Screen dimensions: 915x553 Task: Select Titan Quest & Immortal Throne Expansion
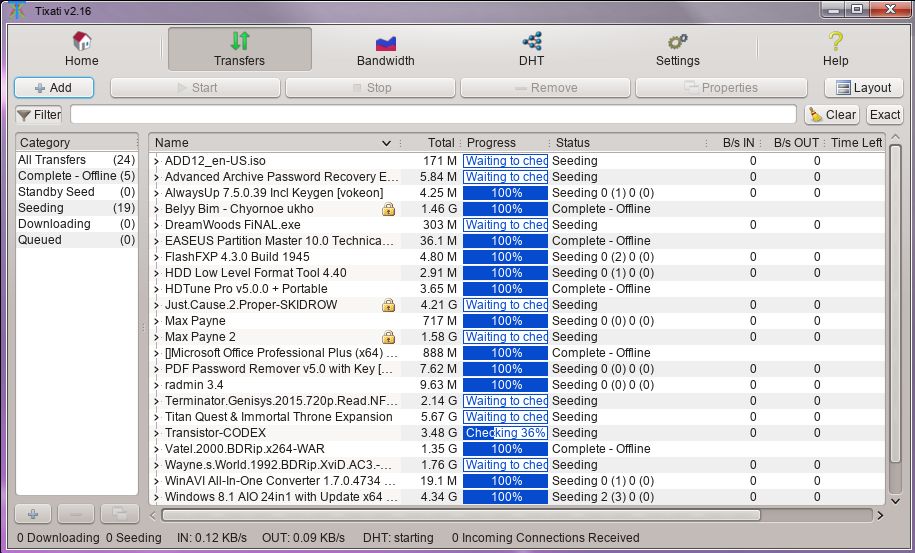click(278, 417)
